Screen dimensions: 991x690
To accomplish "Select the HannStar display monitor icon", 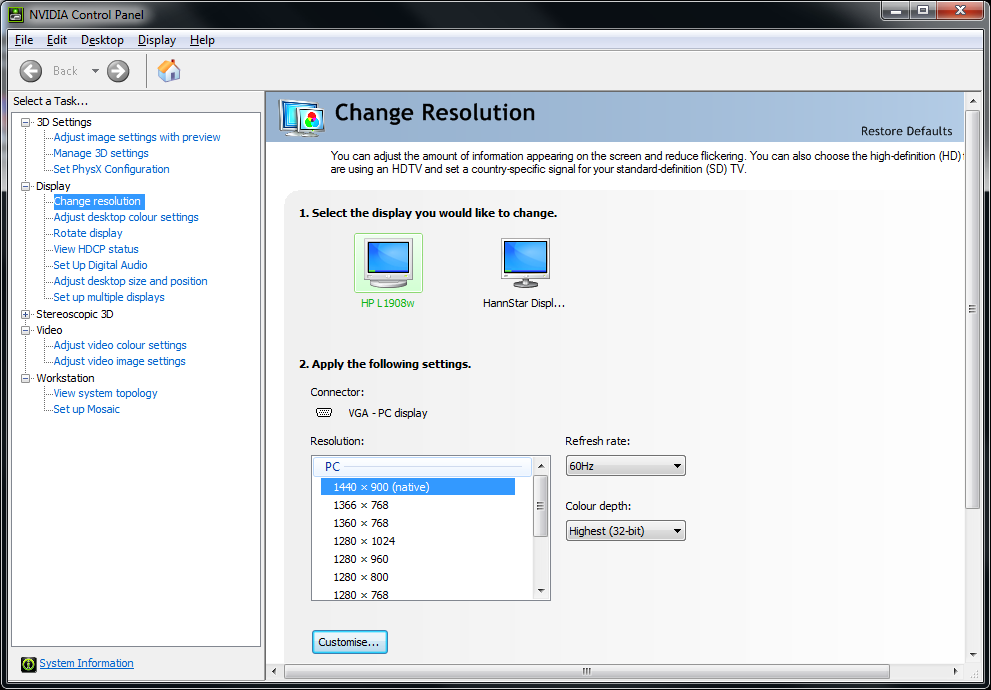I will 525,264.
